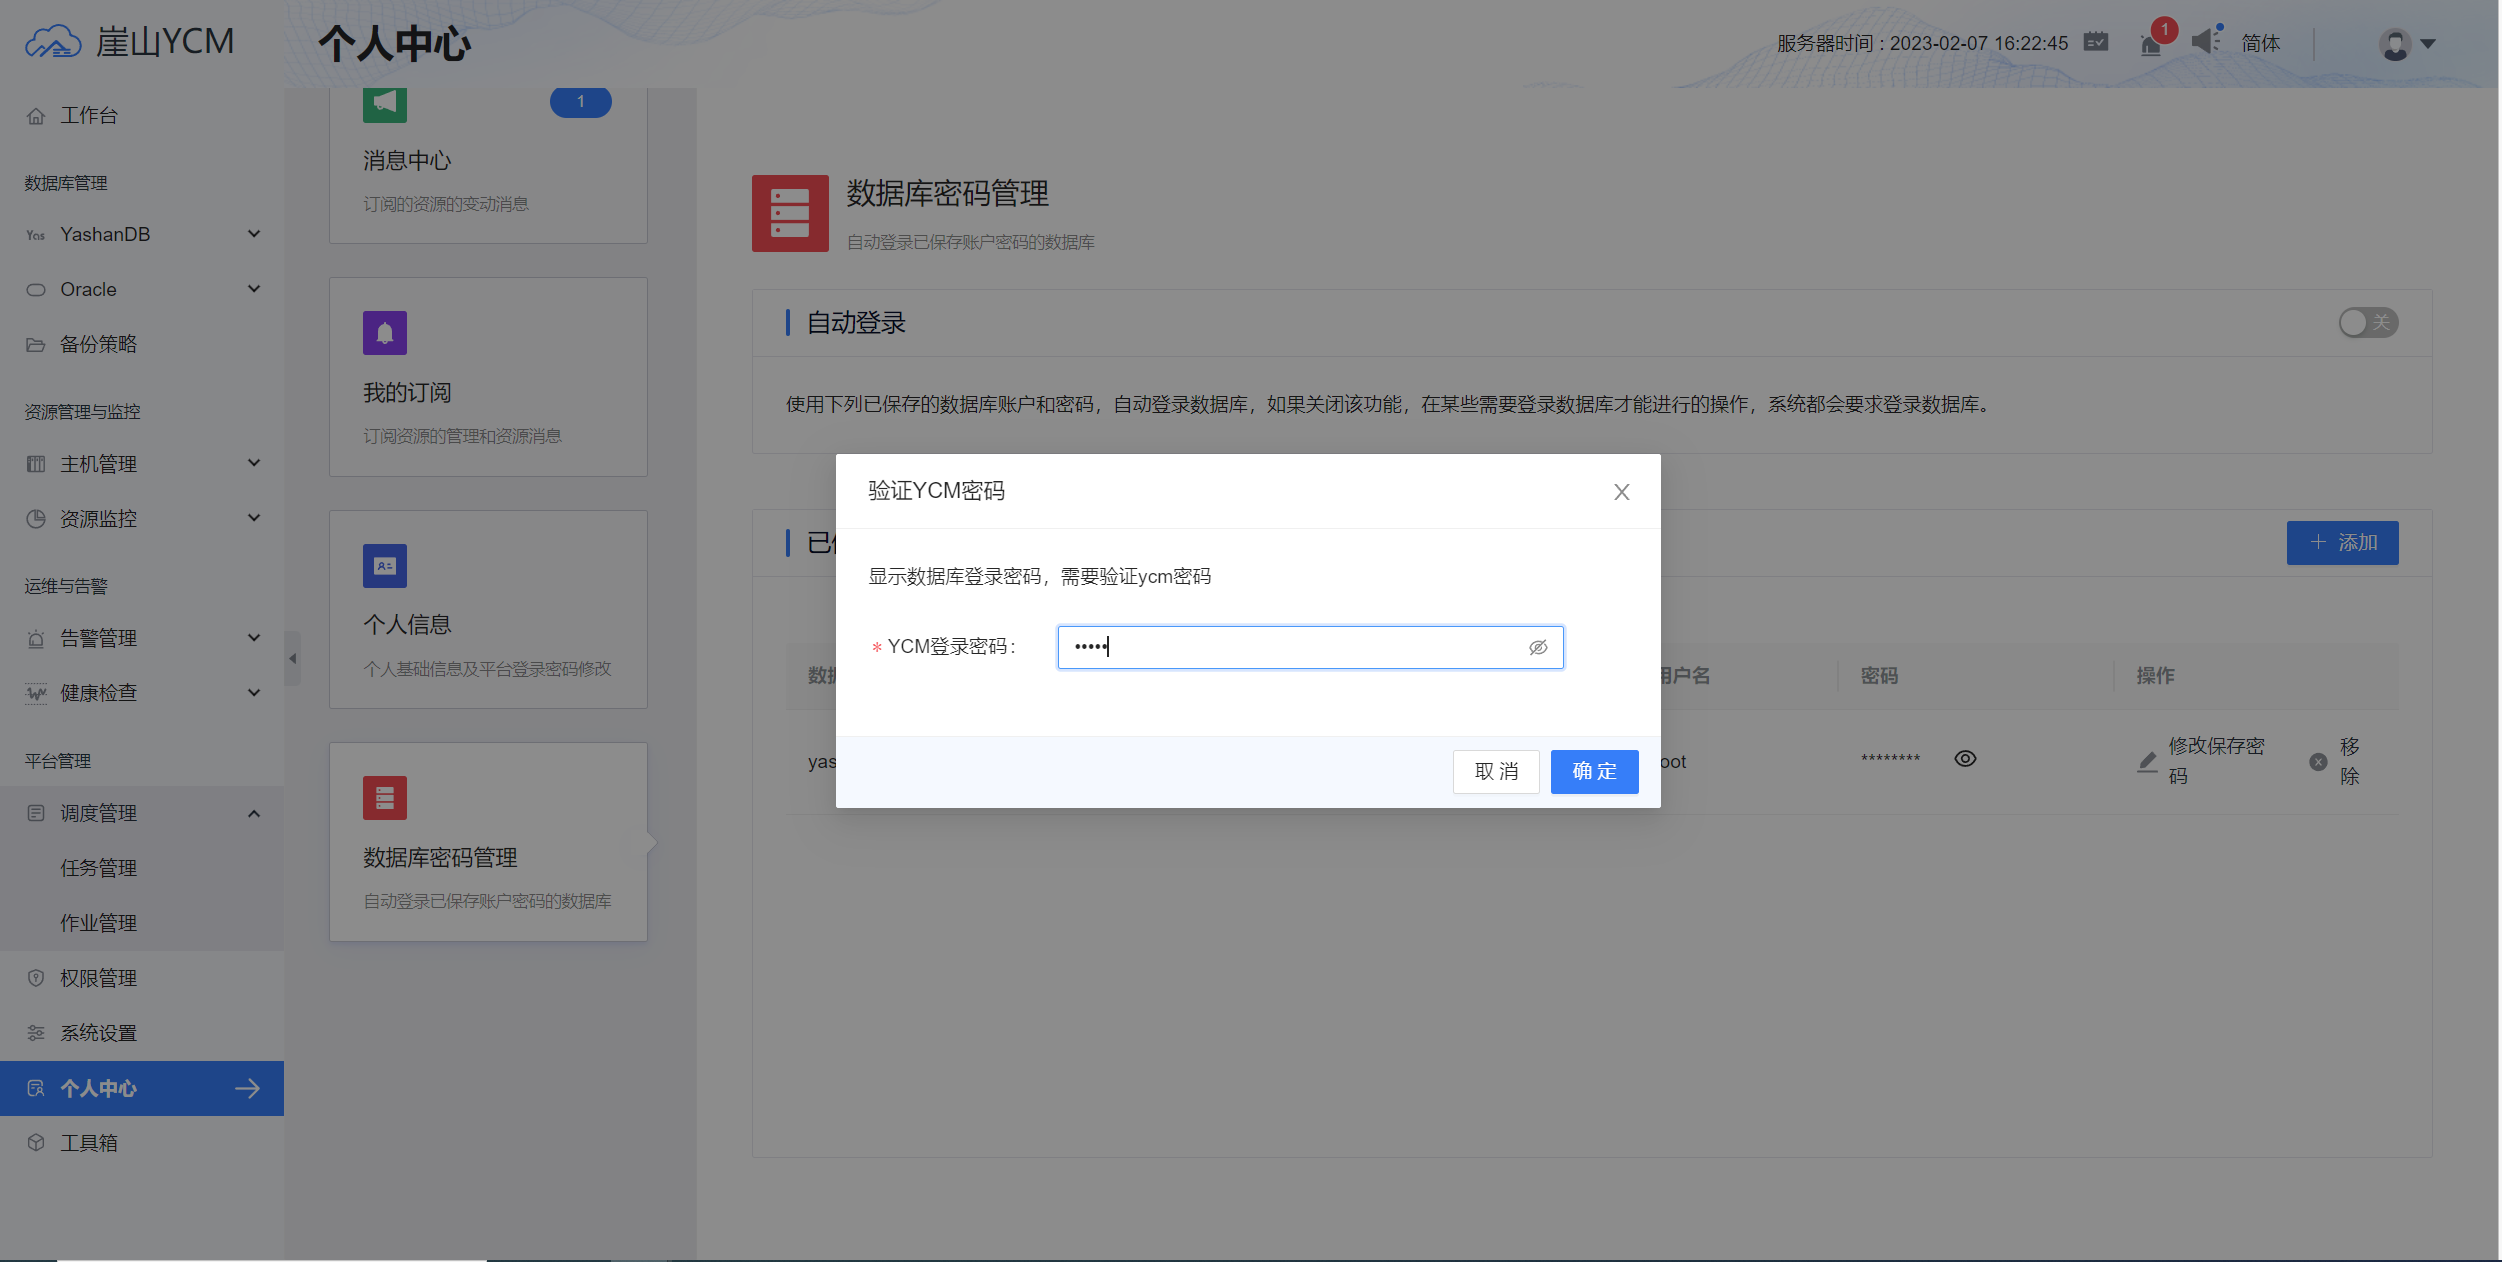Click the 数据库密码管理 red database icon

click(x=384, y=798)
